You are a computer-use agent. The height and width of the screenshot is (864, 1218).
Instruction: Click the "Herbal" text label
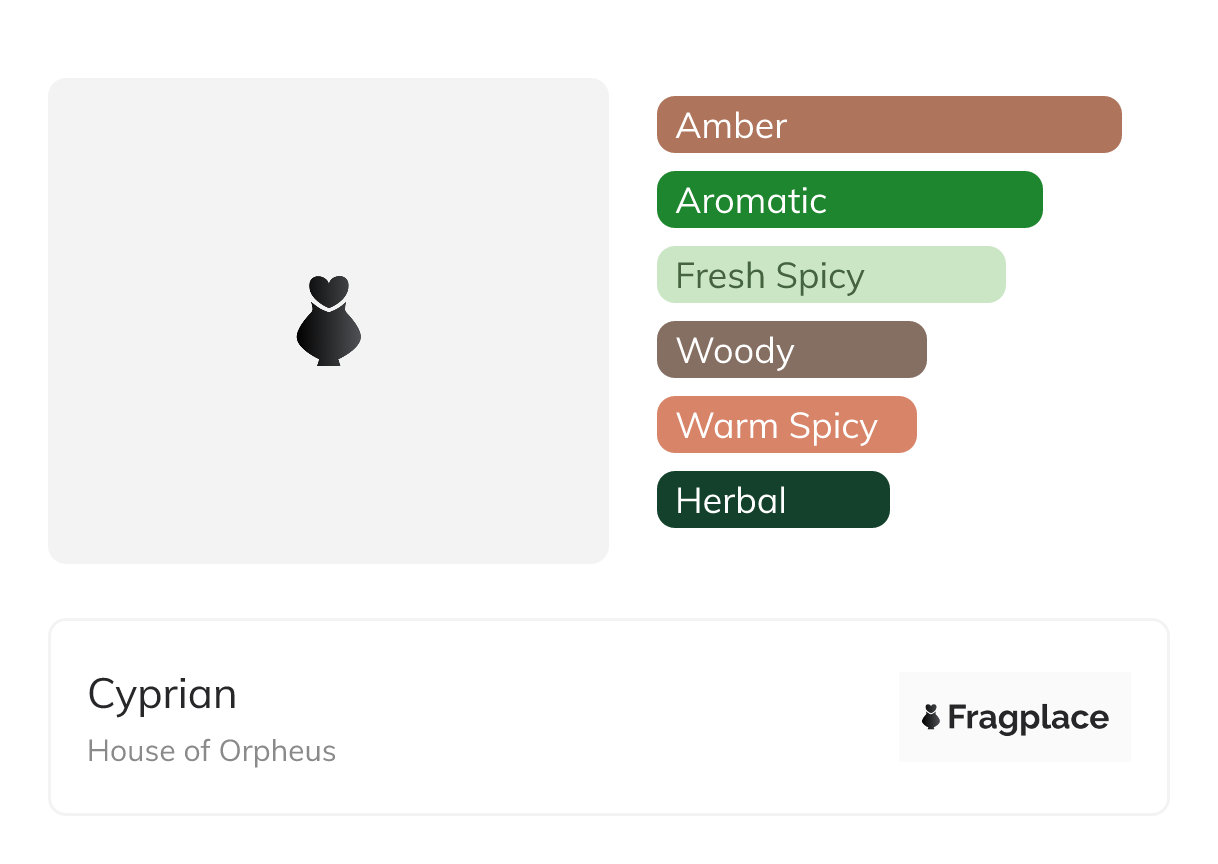[731, 501]
